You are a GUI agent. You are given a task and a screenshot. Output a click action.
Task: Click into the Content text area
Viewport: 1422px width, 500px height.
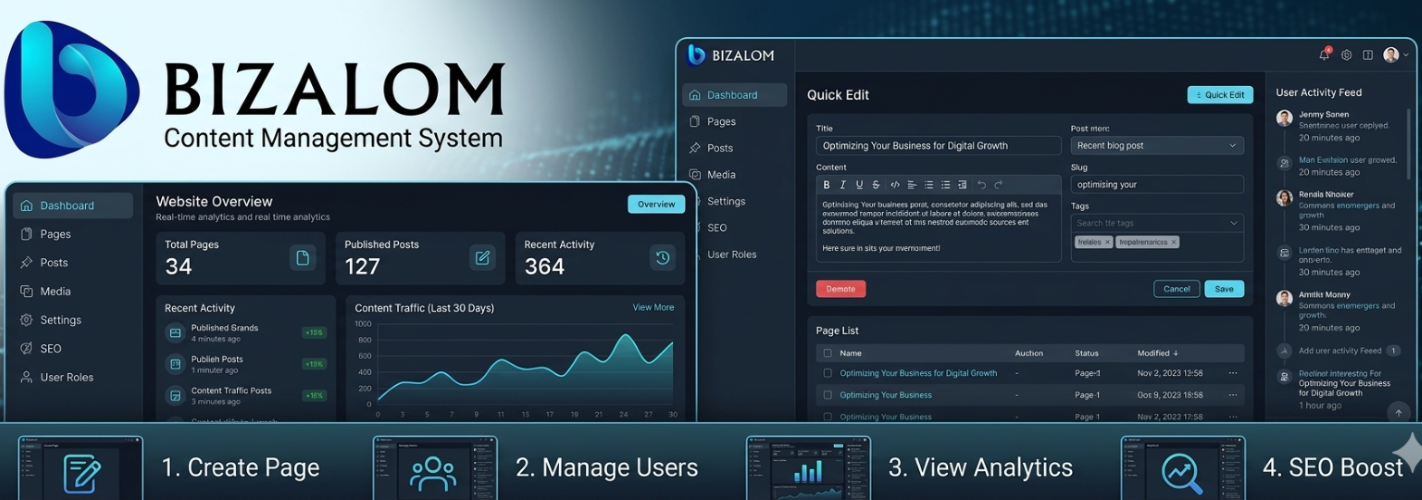(x=938, y=229)
